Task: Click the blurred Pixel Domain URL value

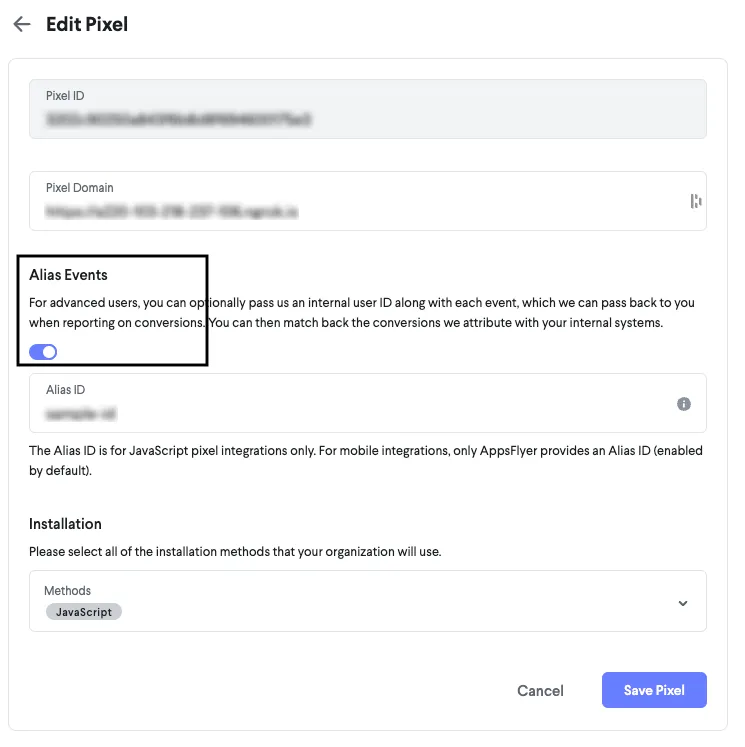Action: [x=171, y=211]
